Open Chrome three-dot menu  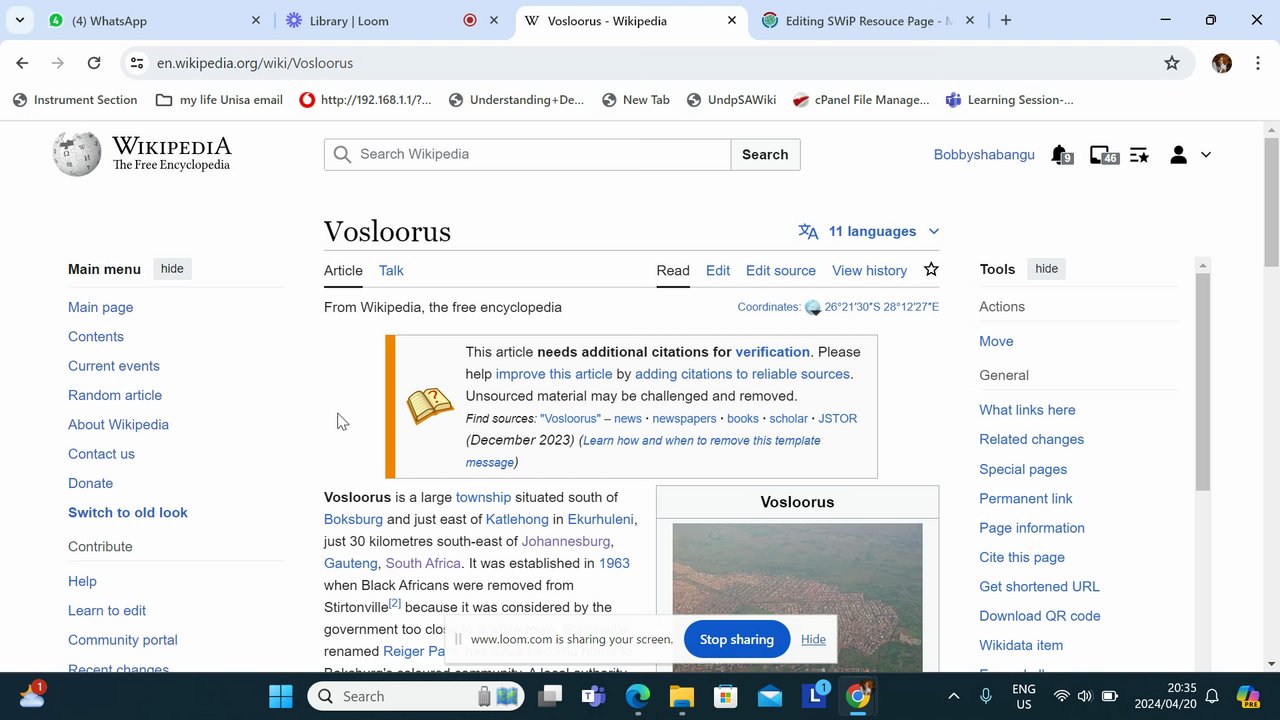coord(1256,63)
